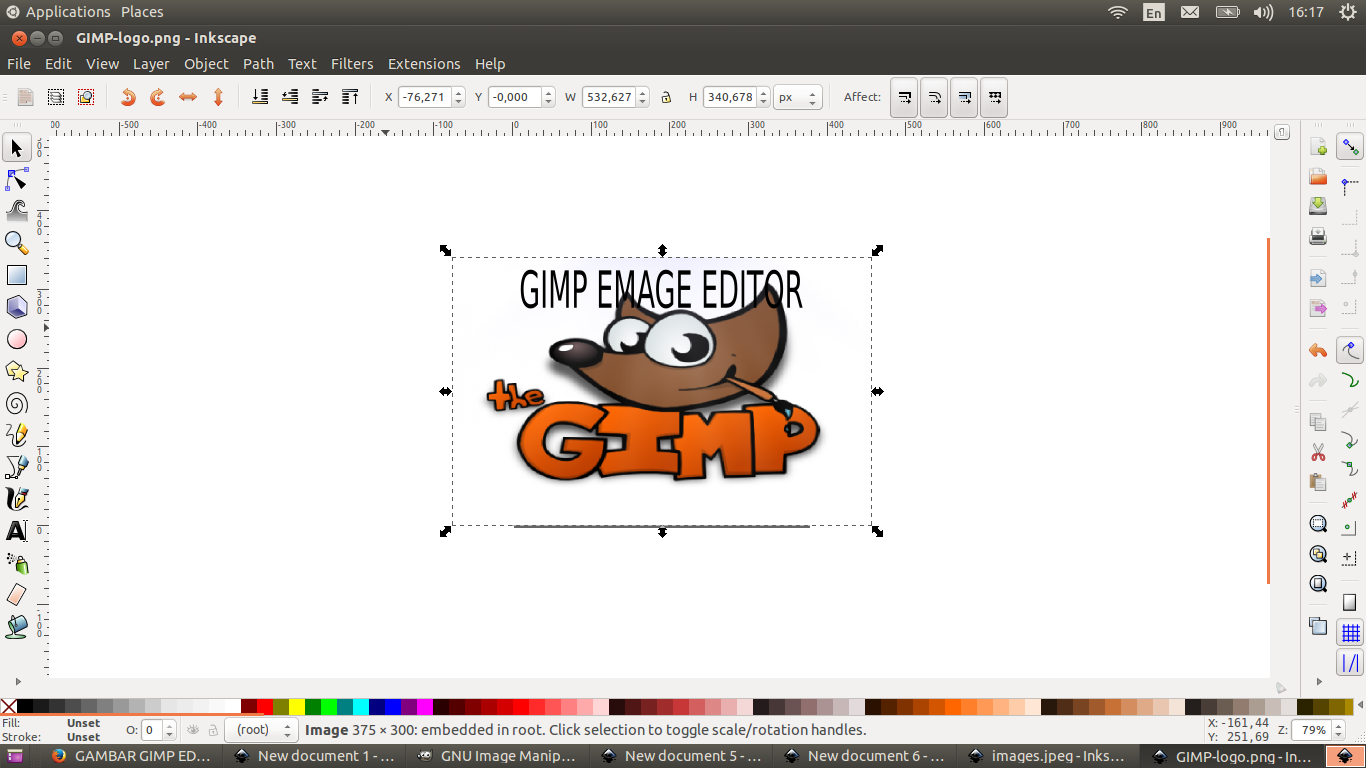Open the Edit menu

pyautogui.click(x=58, y=63)
